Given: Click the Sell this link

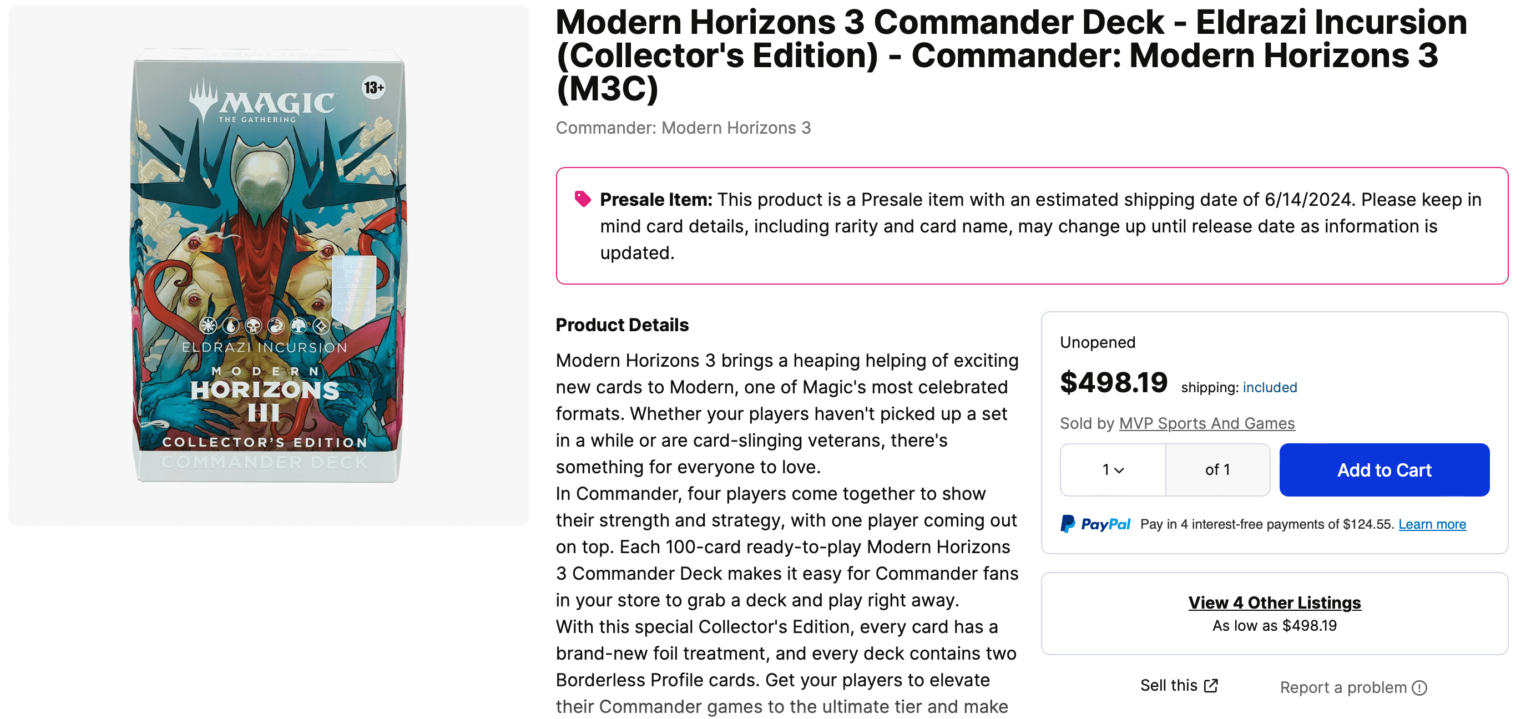Looking at the screenshot, I should (1168, 686).
